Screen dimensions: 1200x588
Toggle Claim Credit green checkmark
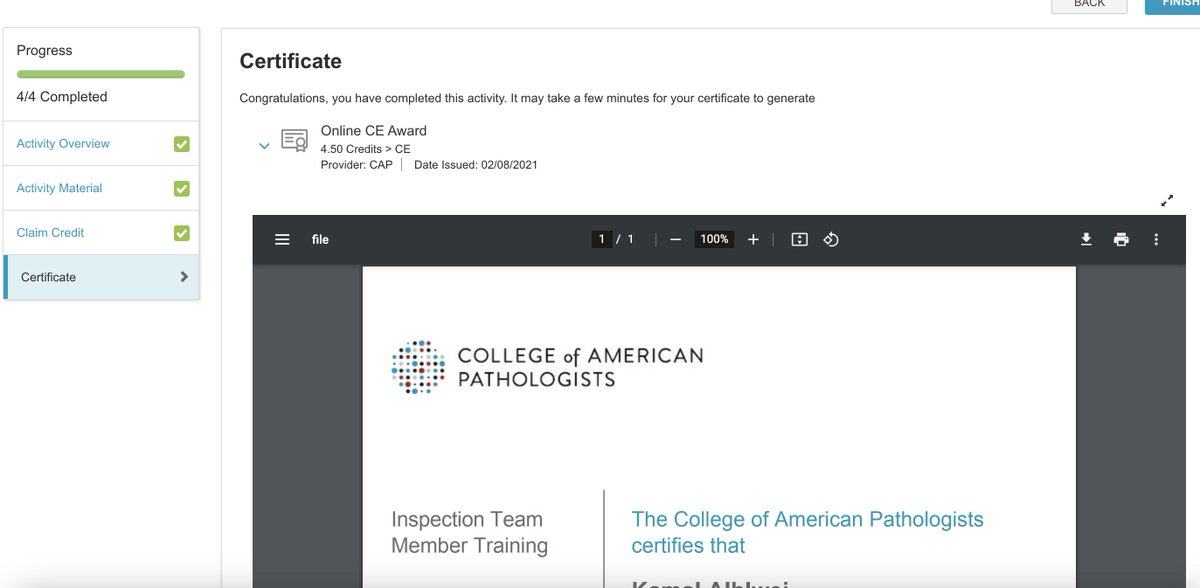pos(181,233)
